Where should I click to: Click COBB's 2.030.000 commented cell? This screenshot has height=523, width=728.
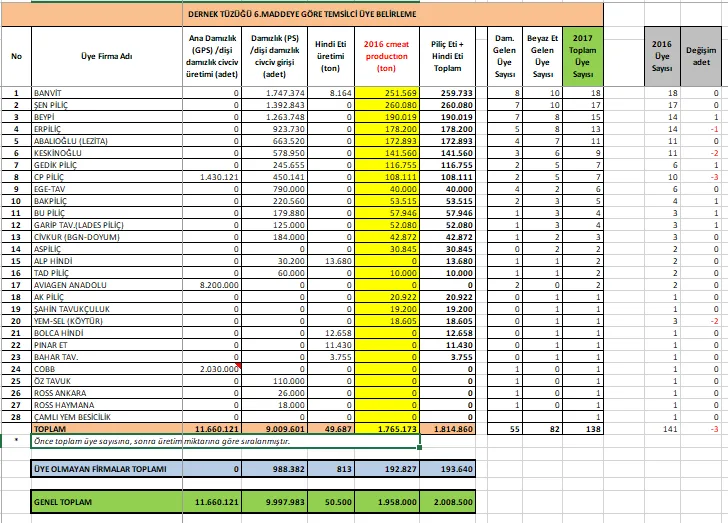[x=212, y=369]
